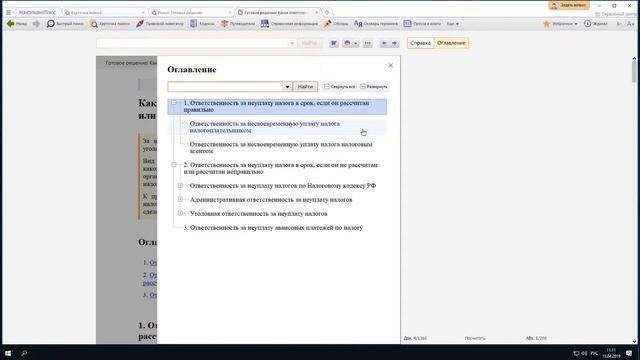Expand the Административная ответственность node
Screen dimensions: 640x360
180,199
